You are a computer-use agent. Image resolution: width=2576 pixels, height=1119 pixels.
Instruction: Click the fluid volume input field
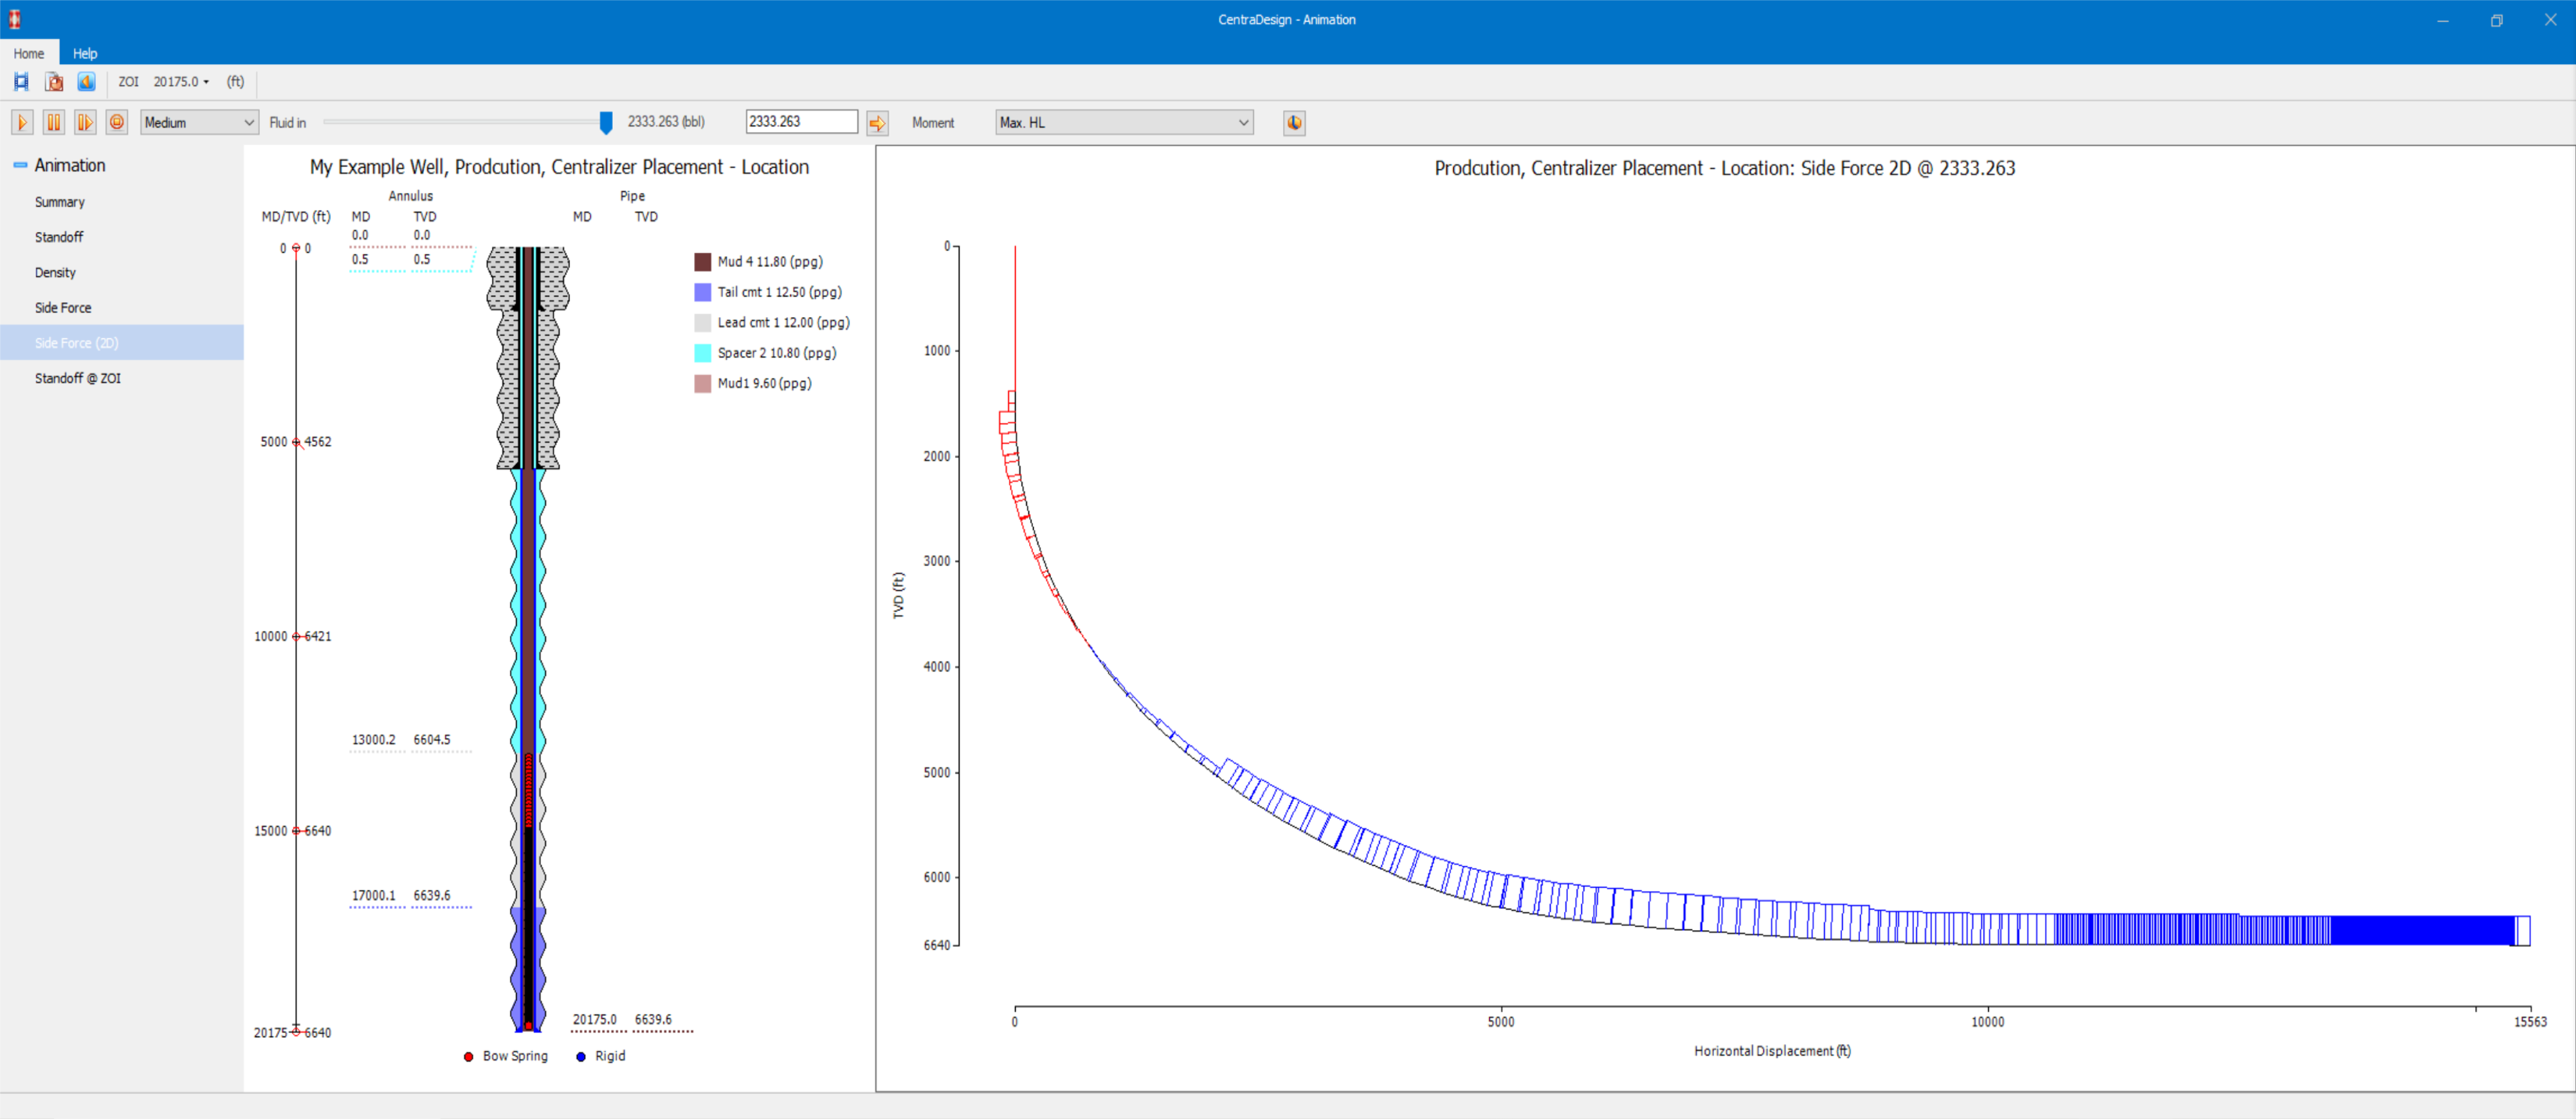point(800,122)
